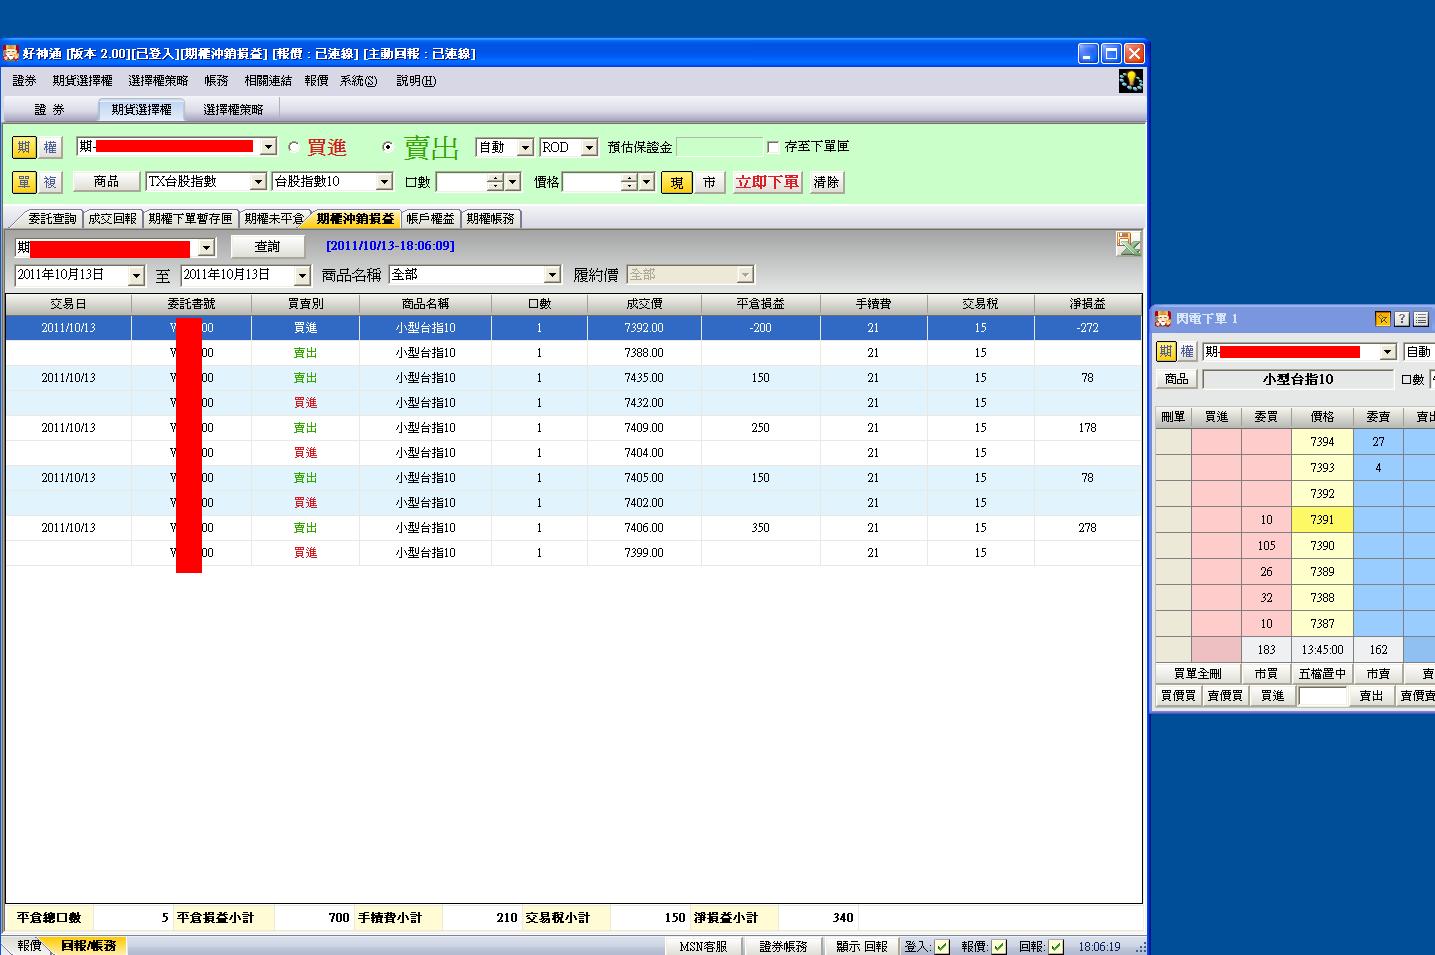Viewport: 1435px width, 955px height.
Task: Open the 口數 quantity dropdown arrow
Action: (513, 182)
